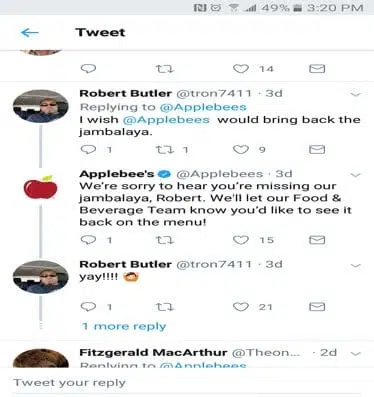Screen dimensions: 374x397
Task: Open options chevron on Applebee's tweet
Action: coord(356,175)
